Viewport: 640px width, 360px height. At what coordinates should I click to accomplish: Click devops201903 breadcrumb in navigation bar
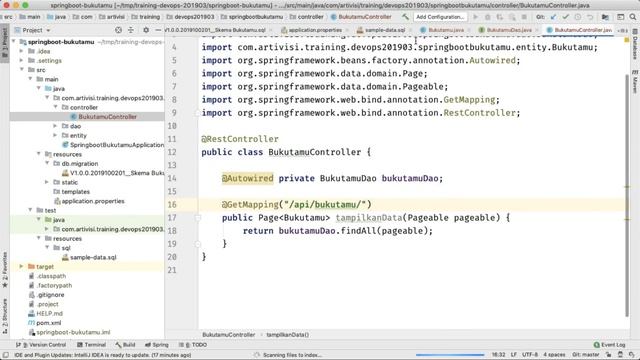point(191,17)
